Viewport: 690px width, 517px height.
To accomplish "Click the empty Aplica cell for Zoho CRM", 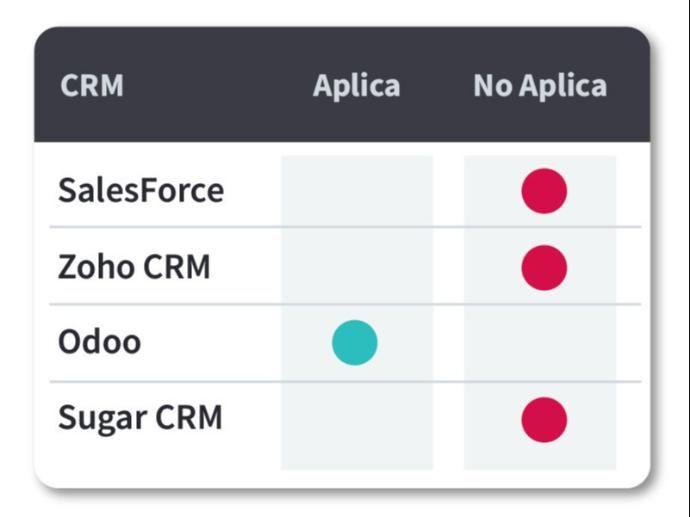I will coord(356,267).
